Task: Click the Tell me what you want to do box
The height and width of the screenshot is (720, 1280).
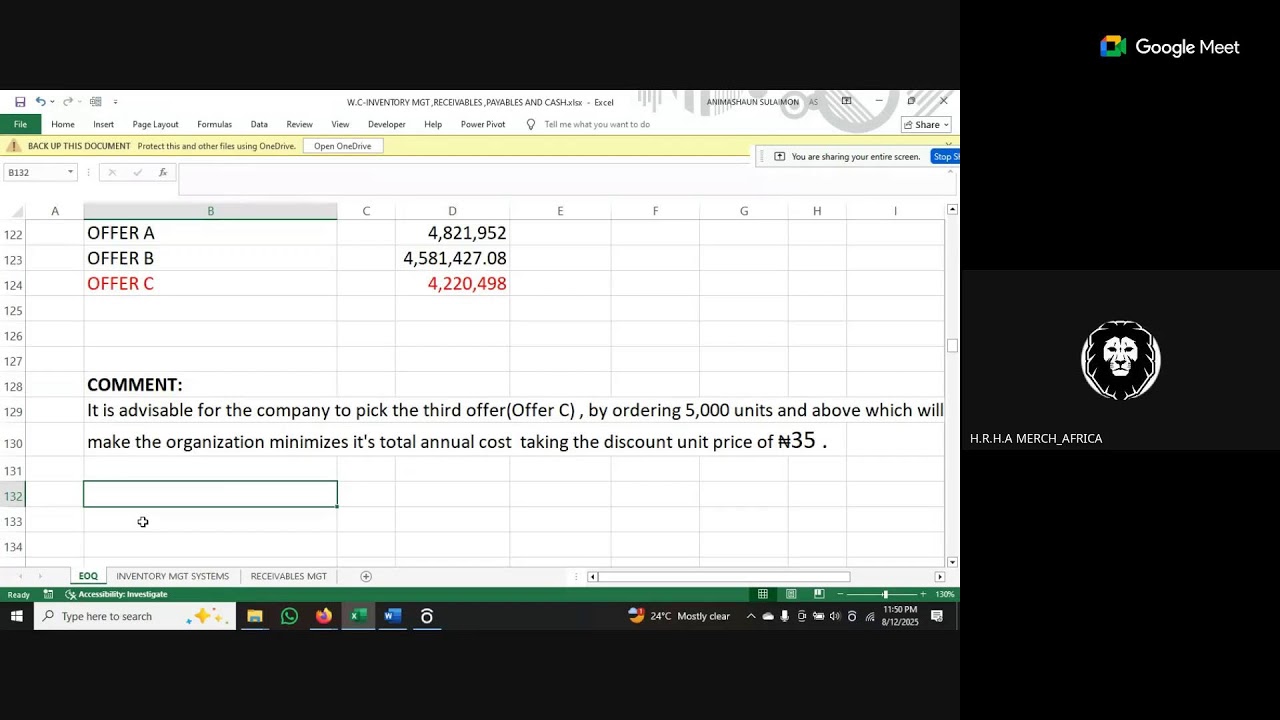Action: (x=597, y=125)
